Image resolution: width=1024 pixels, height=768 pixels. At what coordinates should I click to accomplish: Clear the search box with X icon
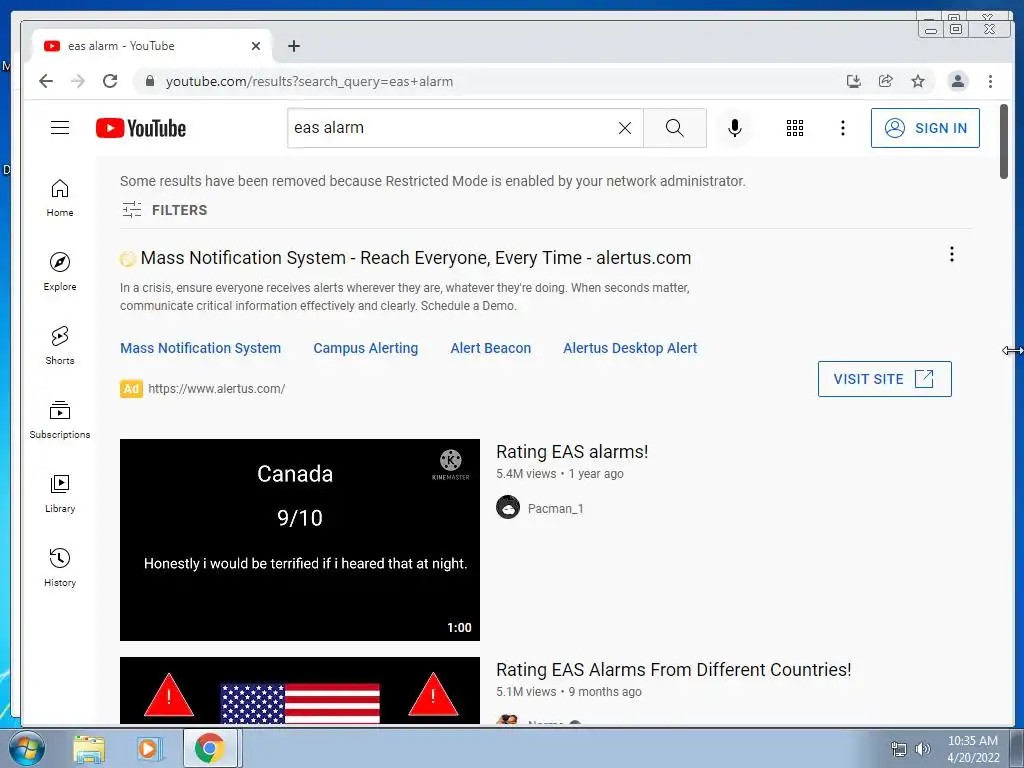[x=625, y=128]
